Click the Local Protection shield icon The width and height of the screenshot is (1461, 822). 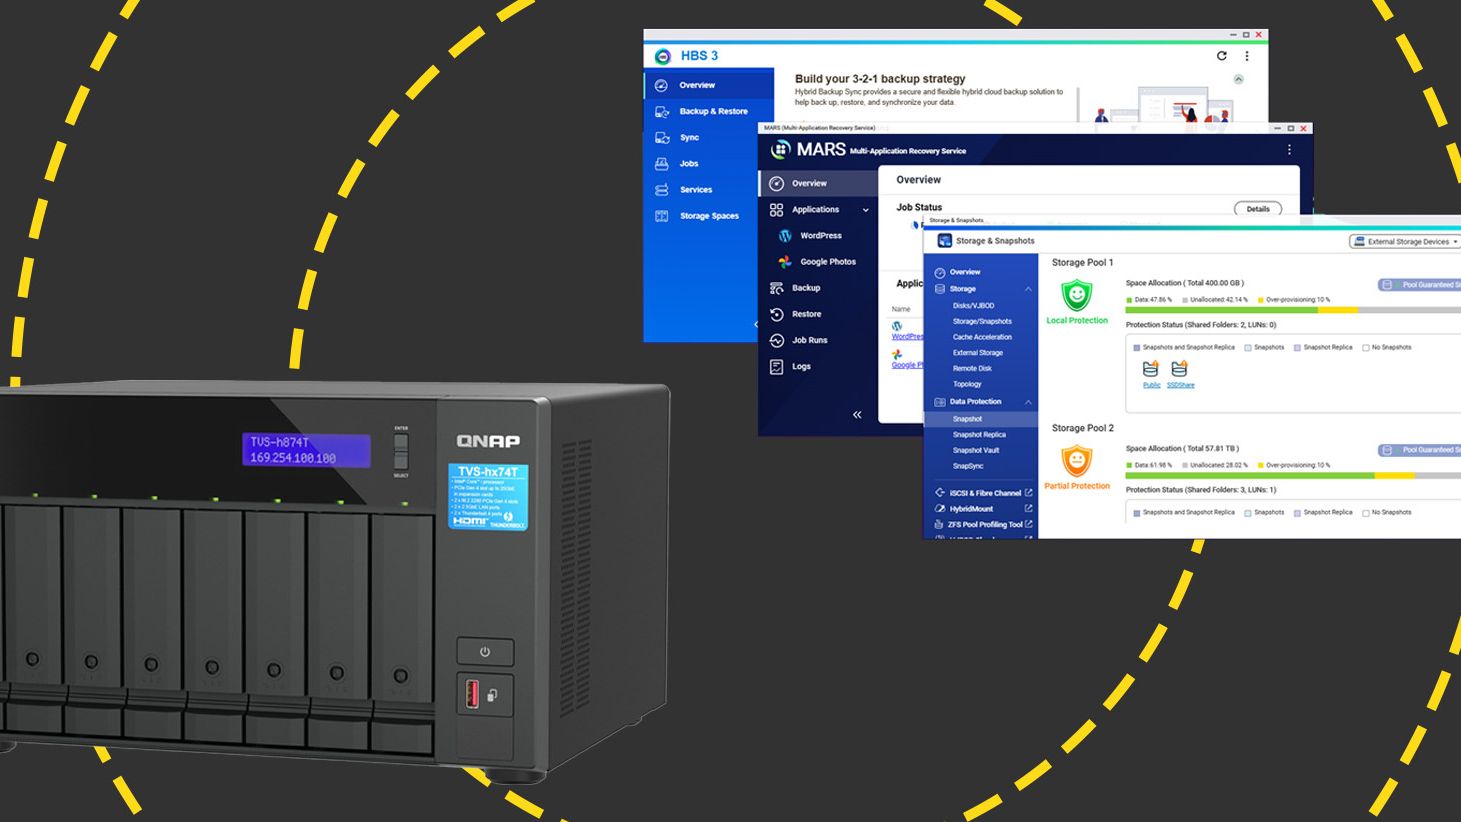pyautogui.click(x=1076, y=295)
